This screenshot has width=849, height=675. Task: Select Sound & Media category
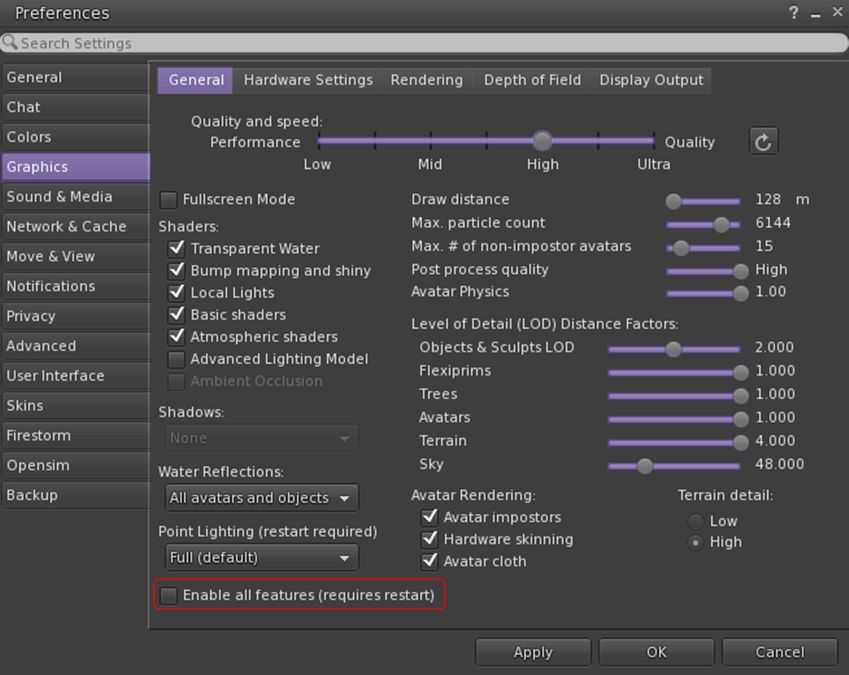click(x=60, y=197)
